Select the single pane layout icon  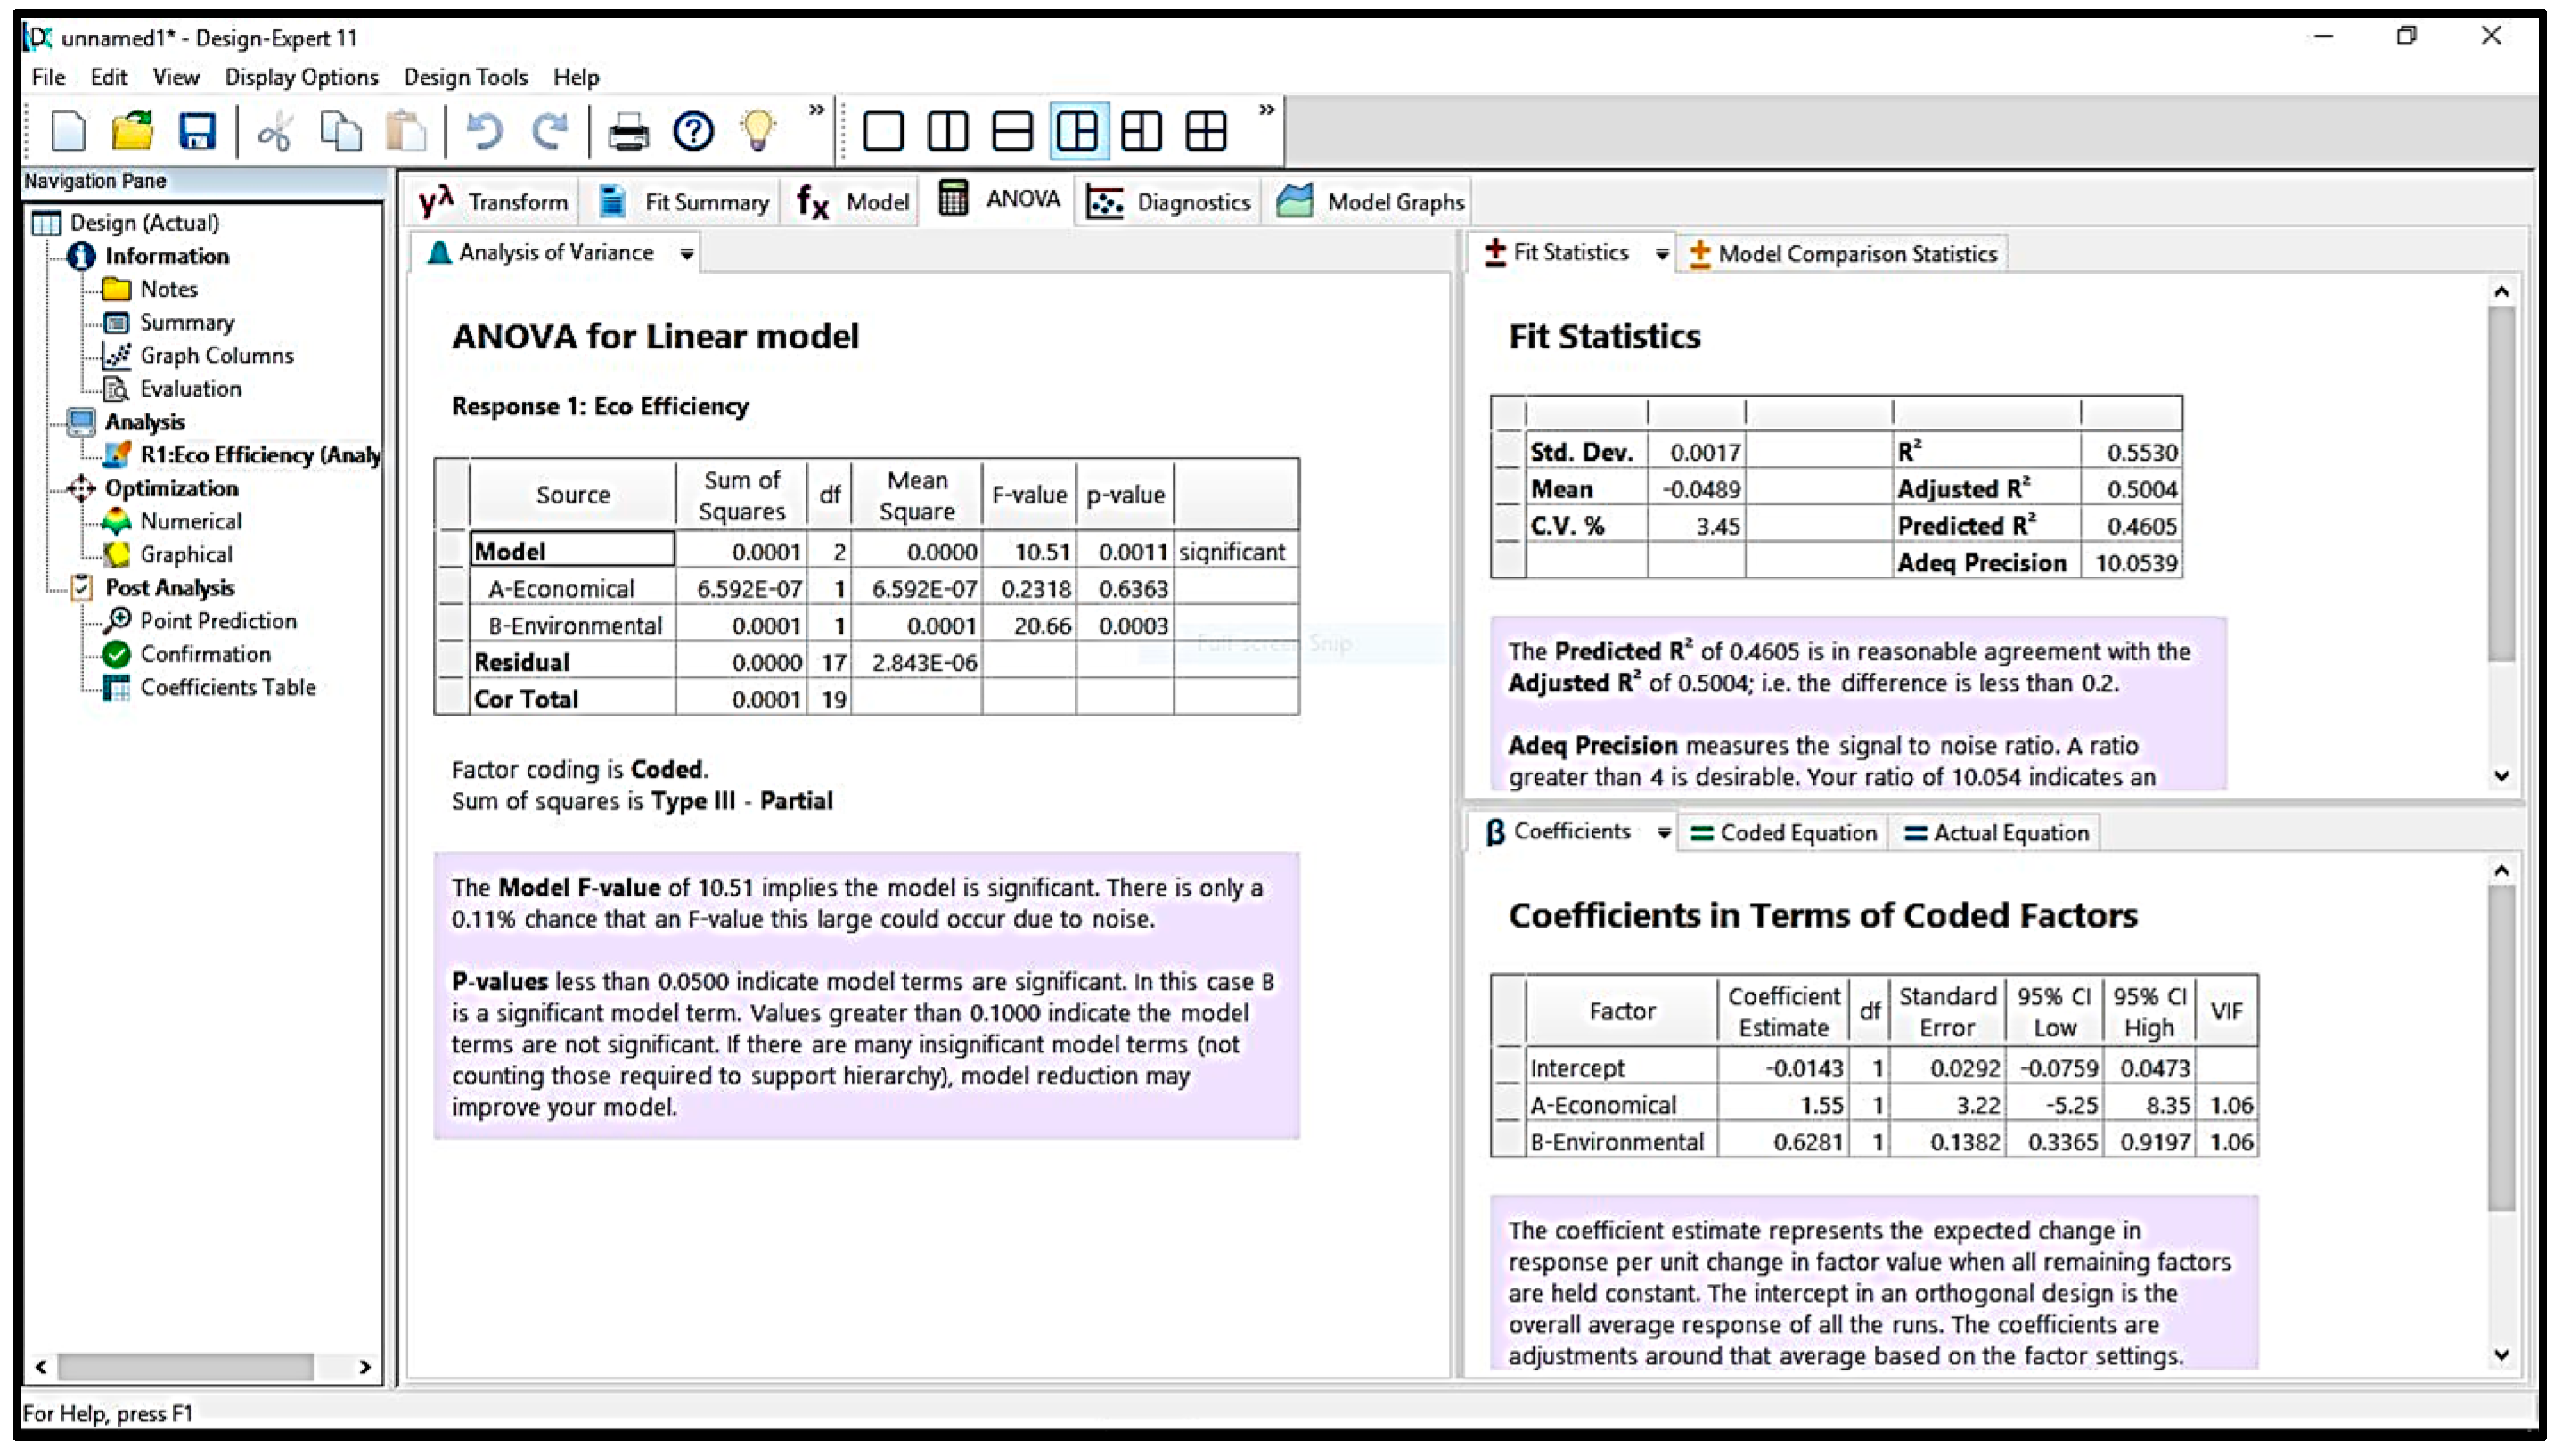(882, 131)
